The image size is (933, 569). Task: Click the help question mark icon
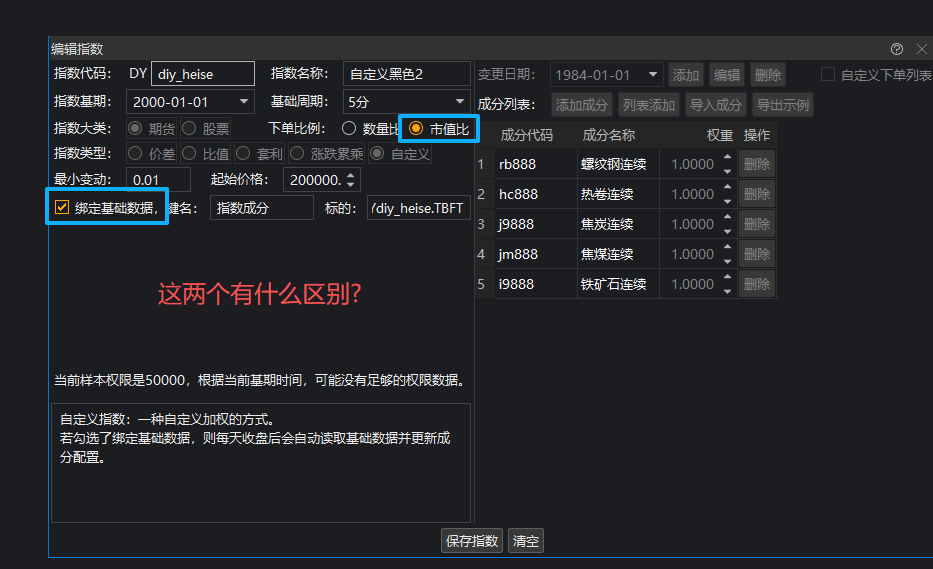coord(897,49)
